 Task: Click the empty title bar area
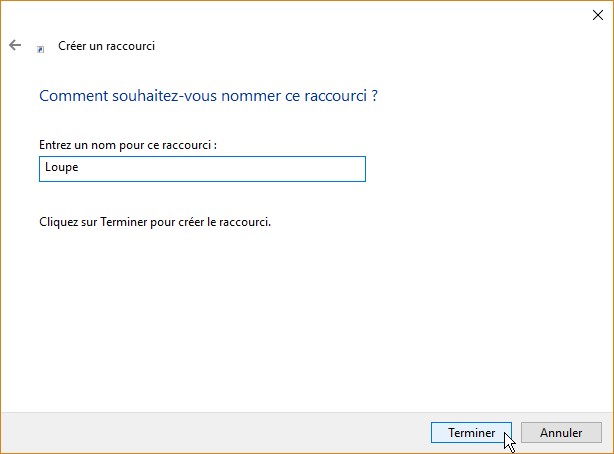pos(300,15)
